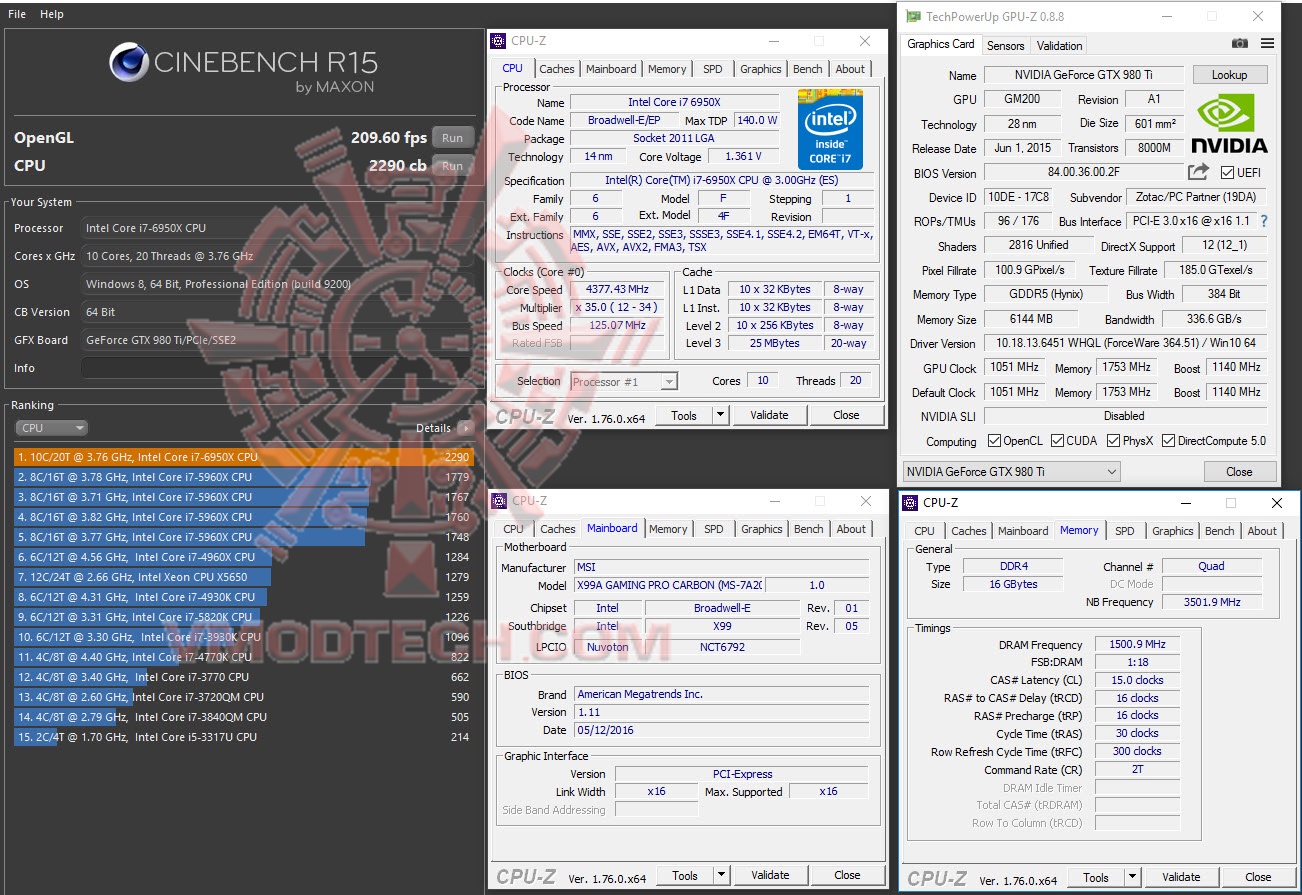Click the Tools button in the Memory CPU-Z window
The image size is (1302, 895).
[x=1096, y=878]
